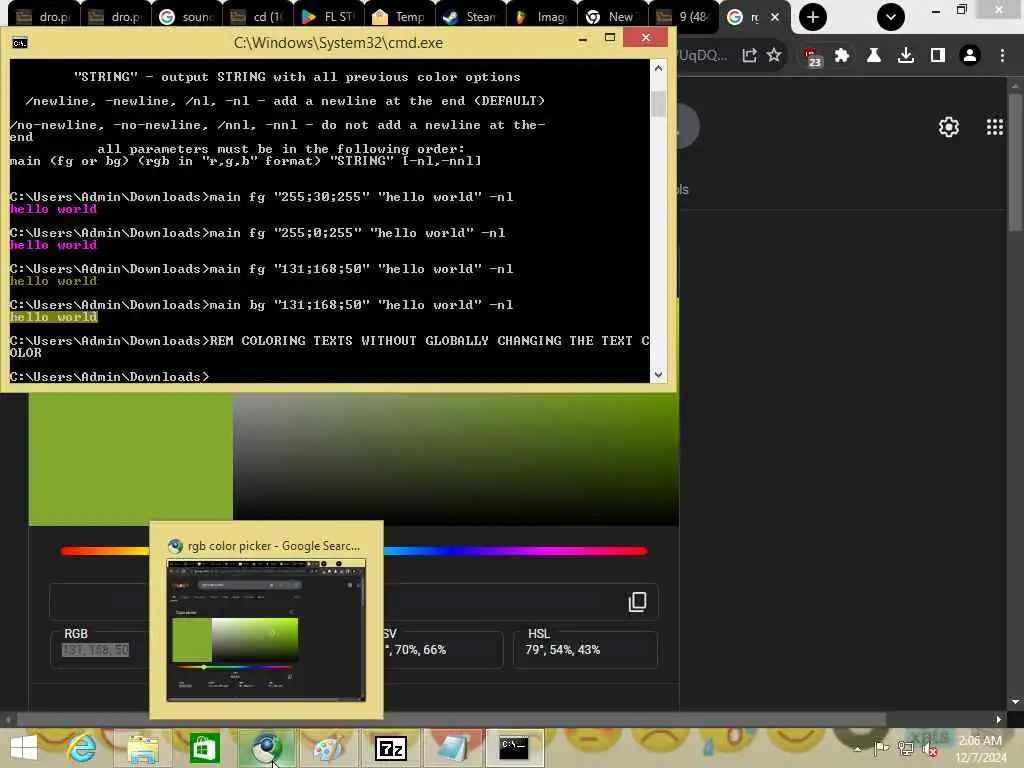Switch to the Steam tab
The width and height of the screenshot is (1024, 768).
point(470,17)
